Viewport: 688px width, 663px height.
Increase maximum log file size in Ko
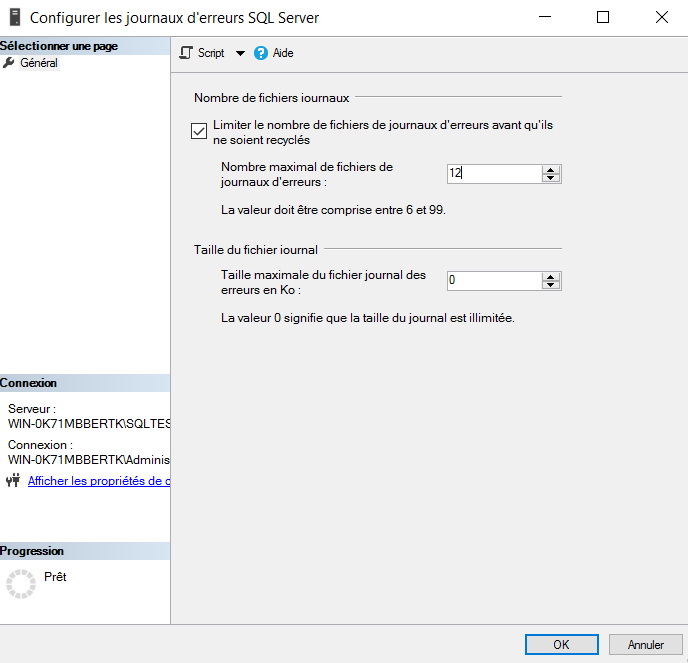click(551, 276)
